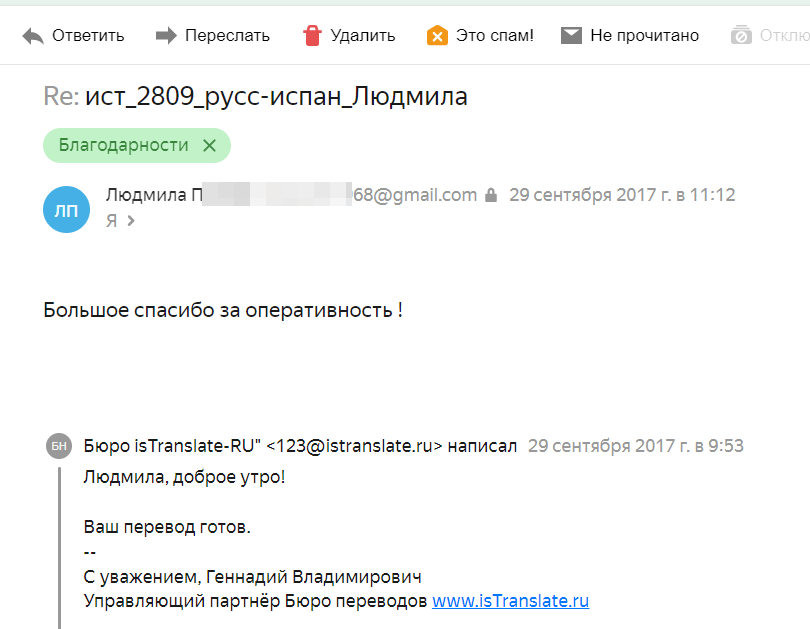
Task: Click the blue ЛП sender avatar
Action: (67, 210)
